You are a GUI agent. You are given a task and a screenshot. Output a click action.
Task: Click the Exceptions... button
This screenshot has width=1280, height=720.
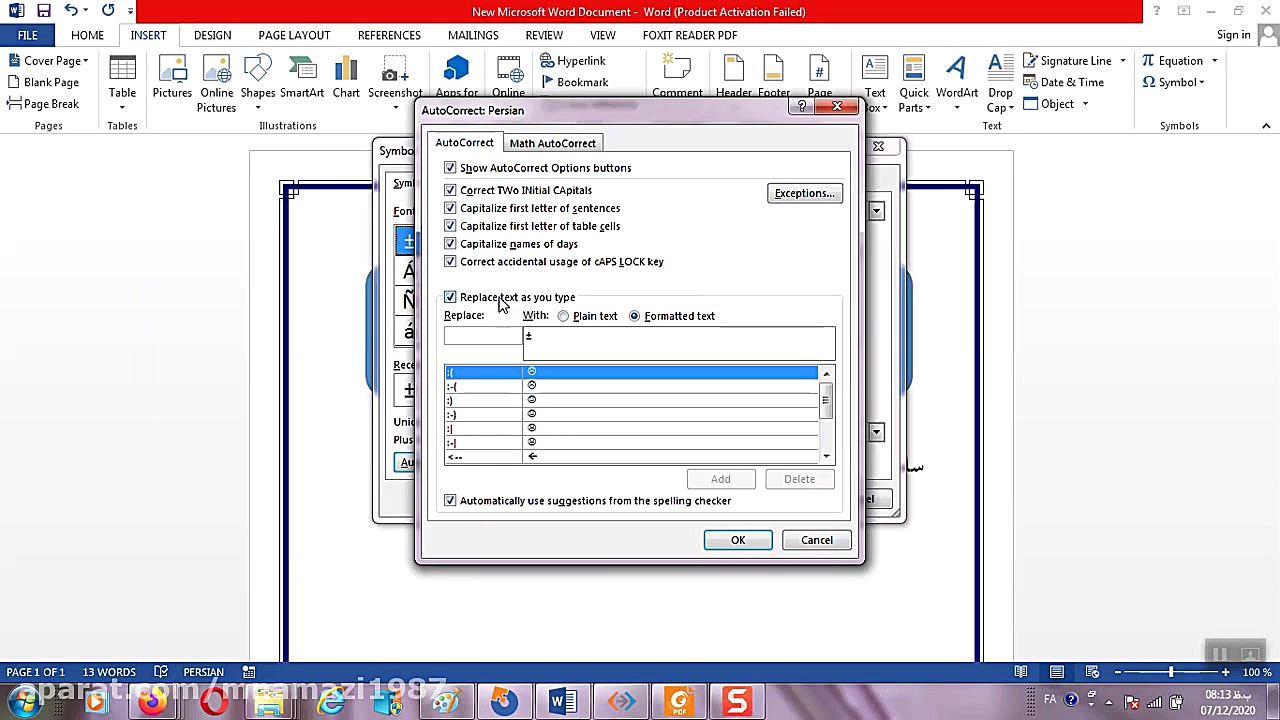pyautogui.click(x=804, y=193)
